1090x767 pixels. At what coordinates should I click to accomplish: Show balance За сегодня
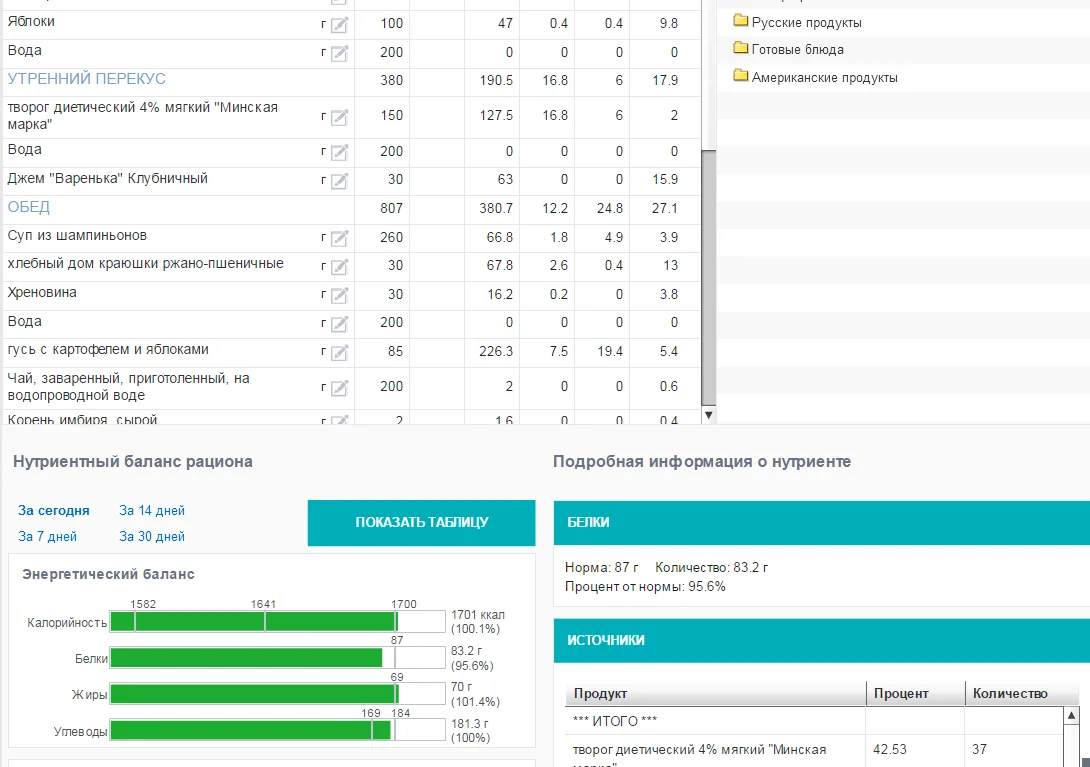click(x=54, y=510)
